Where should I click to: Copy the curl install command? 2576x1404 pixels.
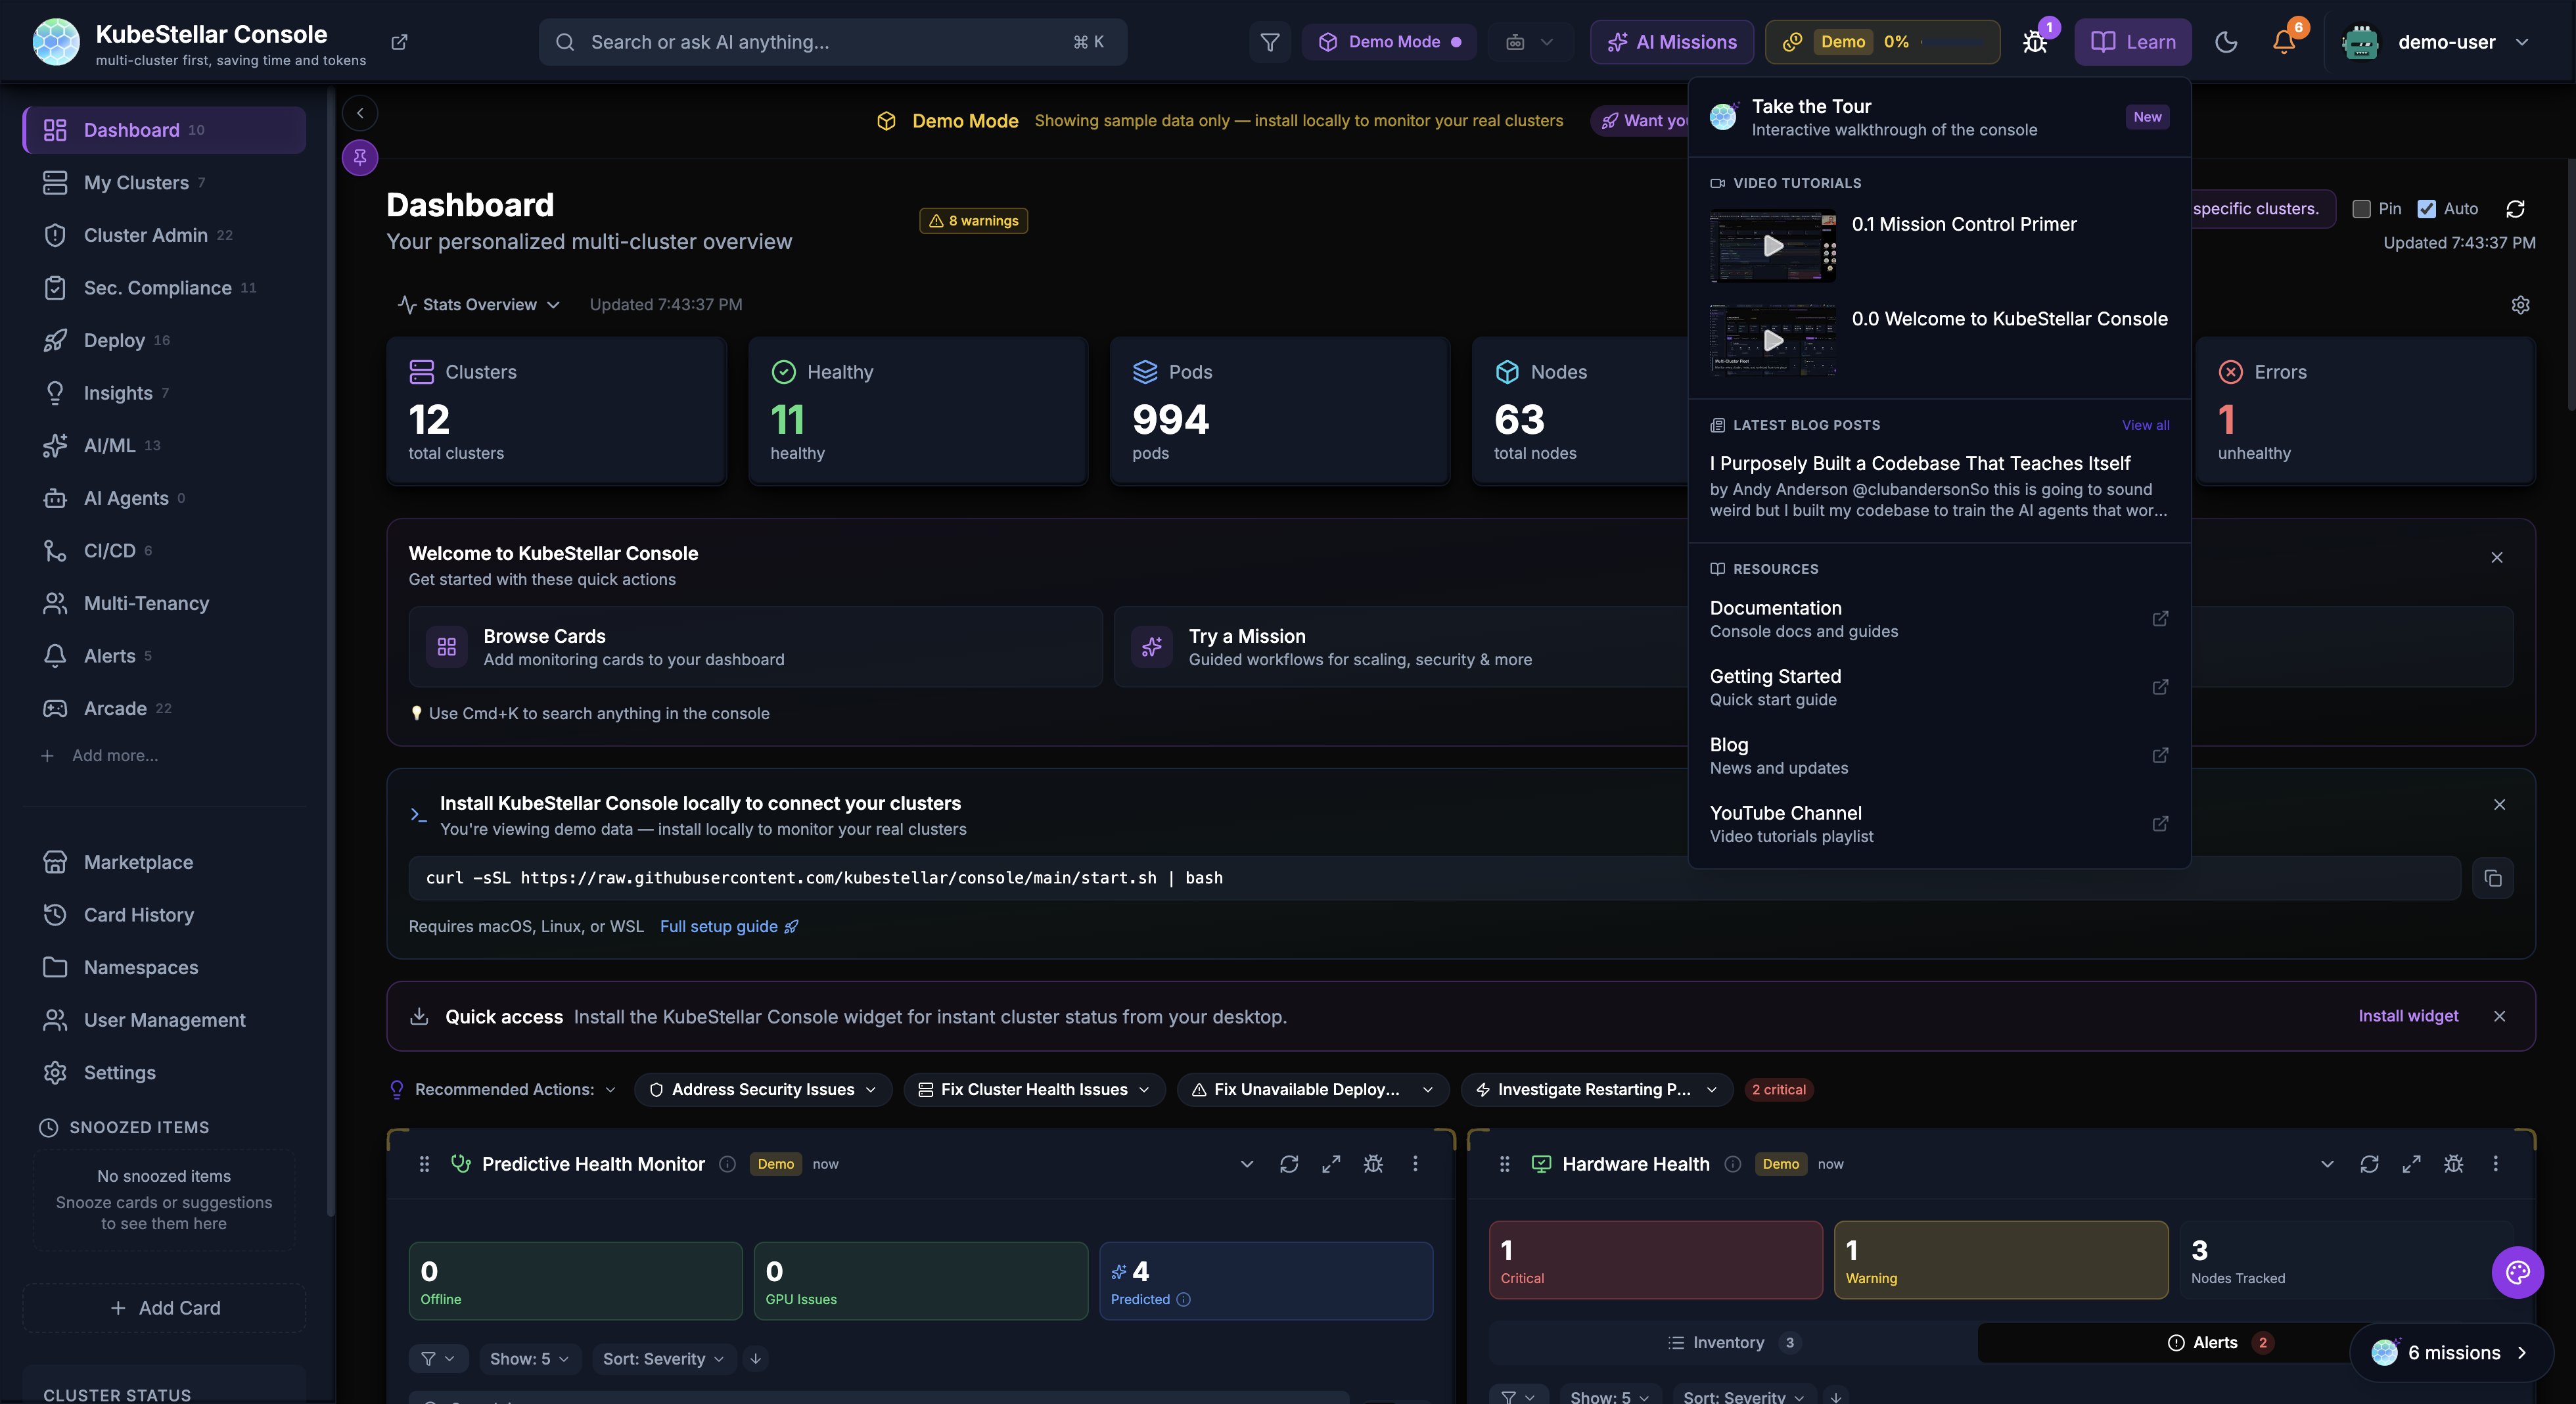tap(2492, 878)
